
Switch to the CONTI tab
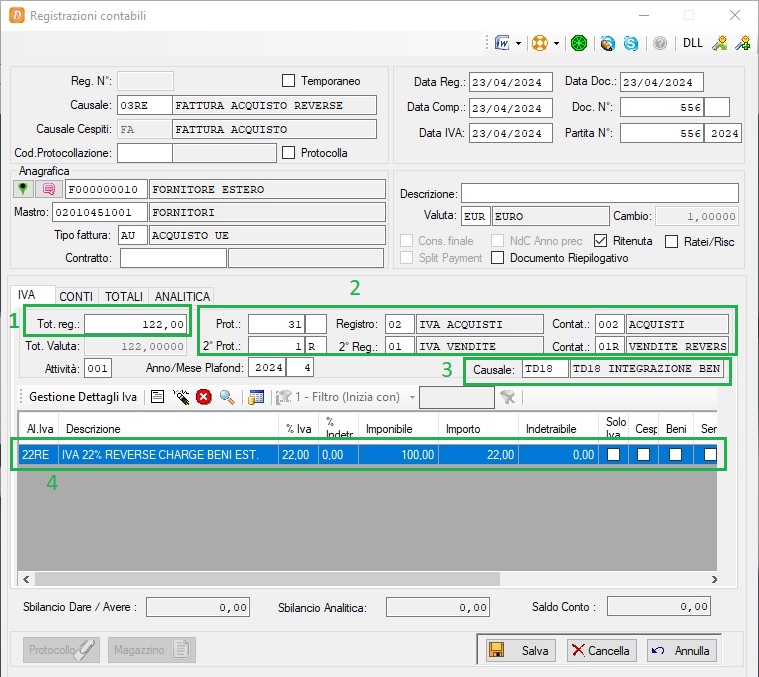click(x=76, y=296)
